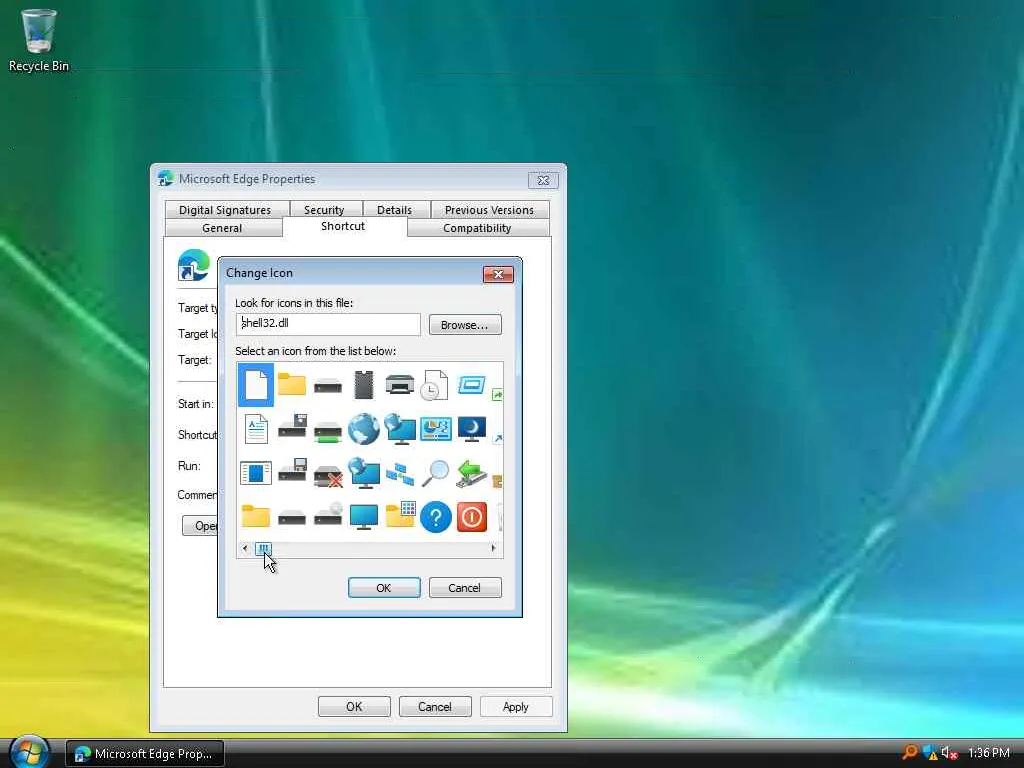Choose the blue globe icon

[x=364, y=429]
